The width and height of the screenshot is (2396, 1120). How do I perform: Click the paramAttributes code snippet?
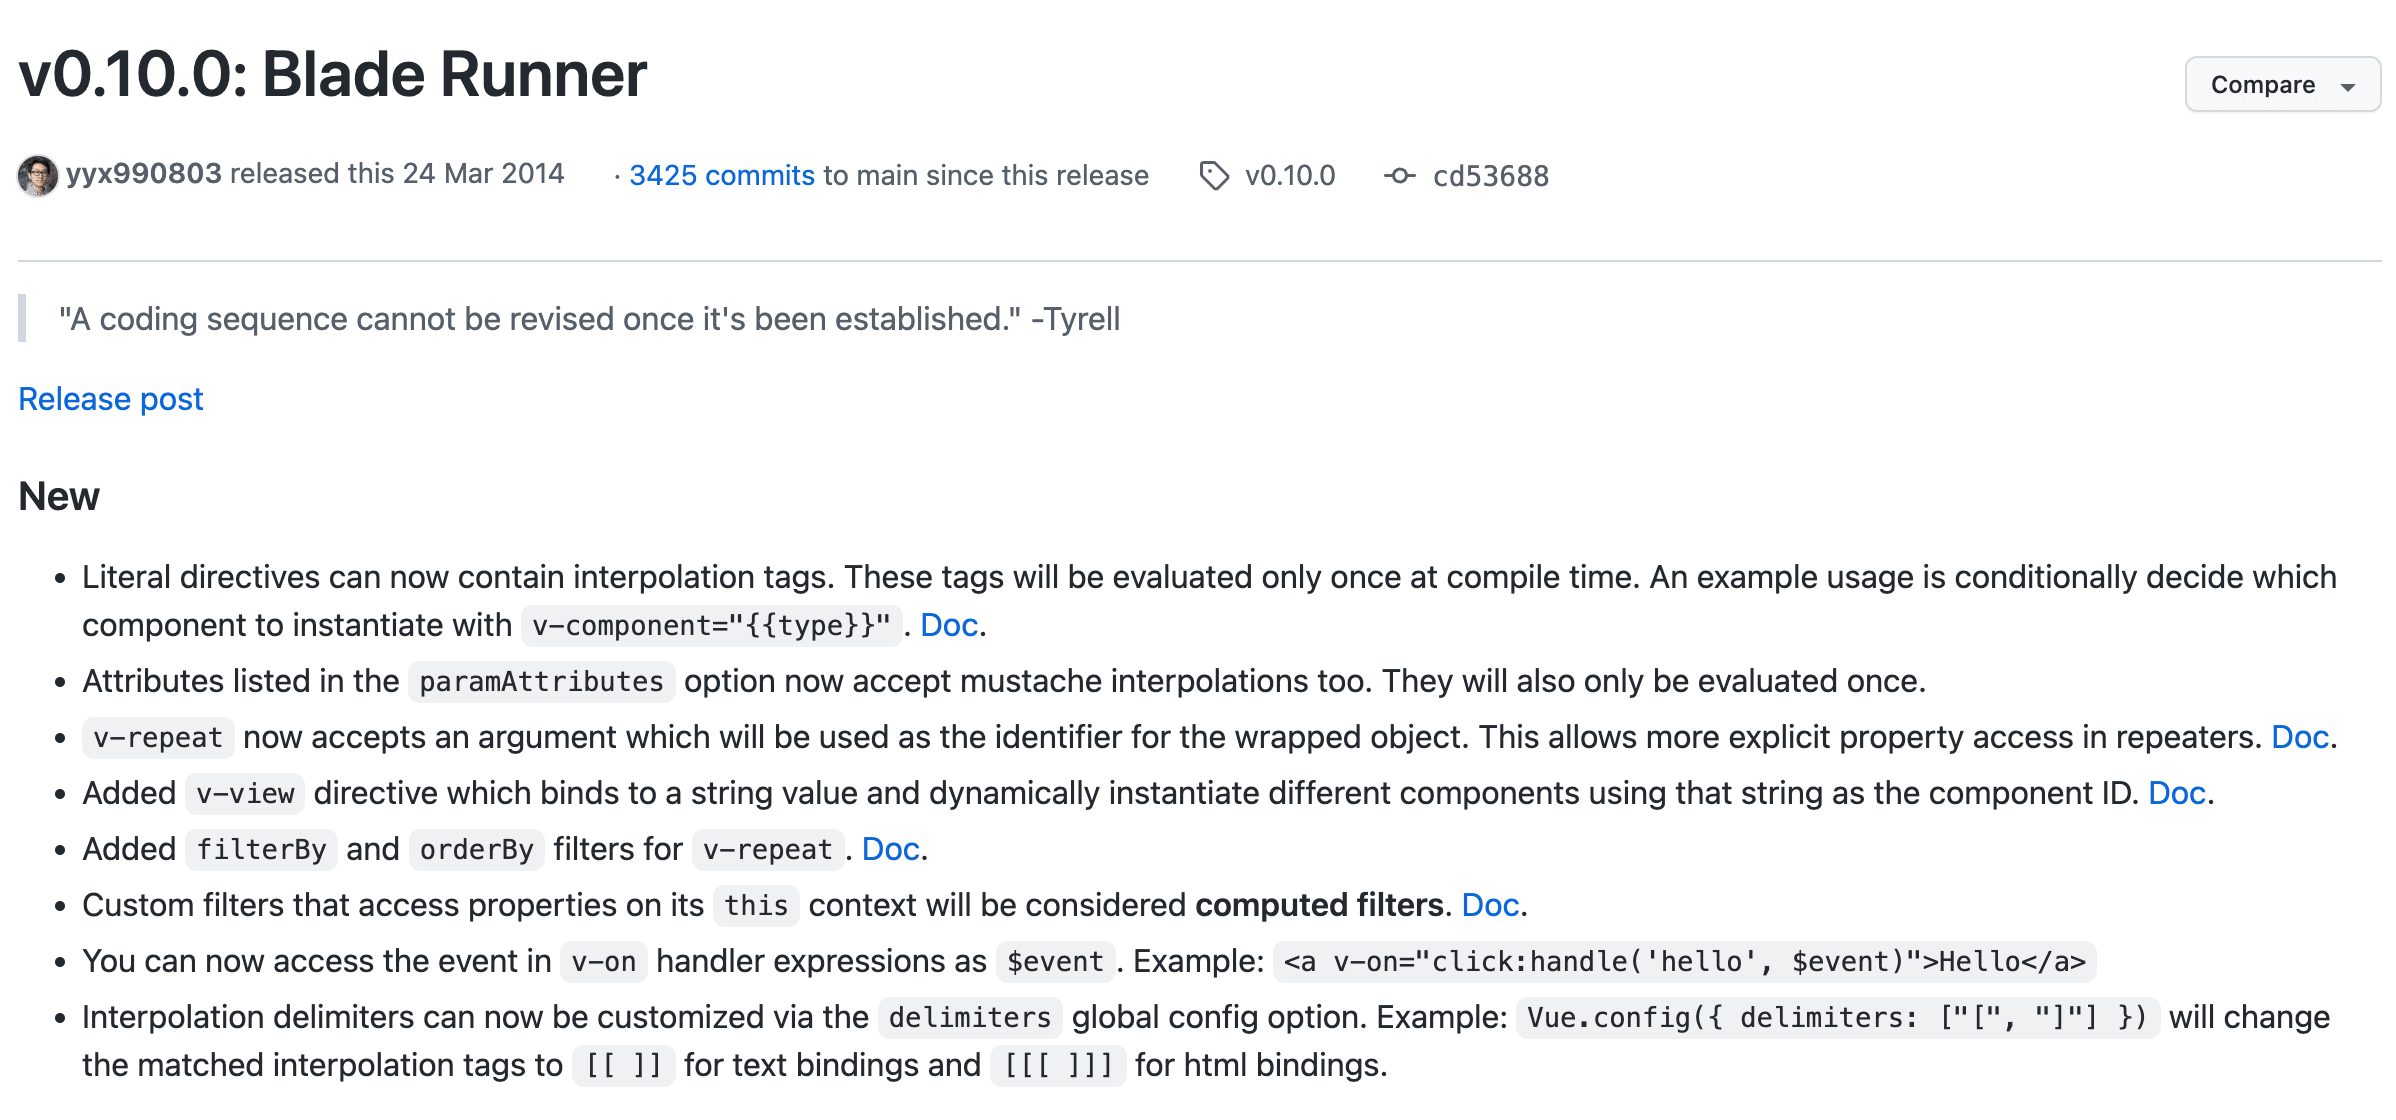coord(541,682)
